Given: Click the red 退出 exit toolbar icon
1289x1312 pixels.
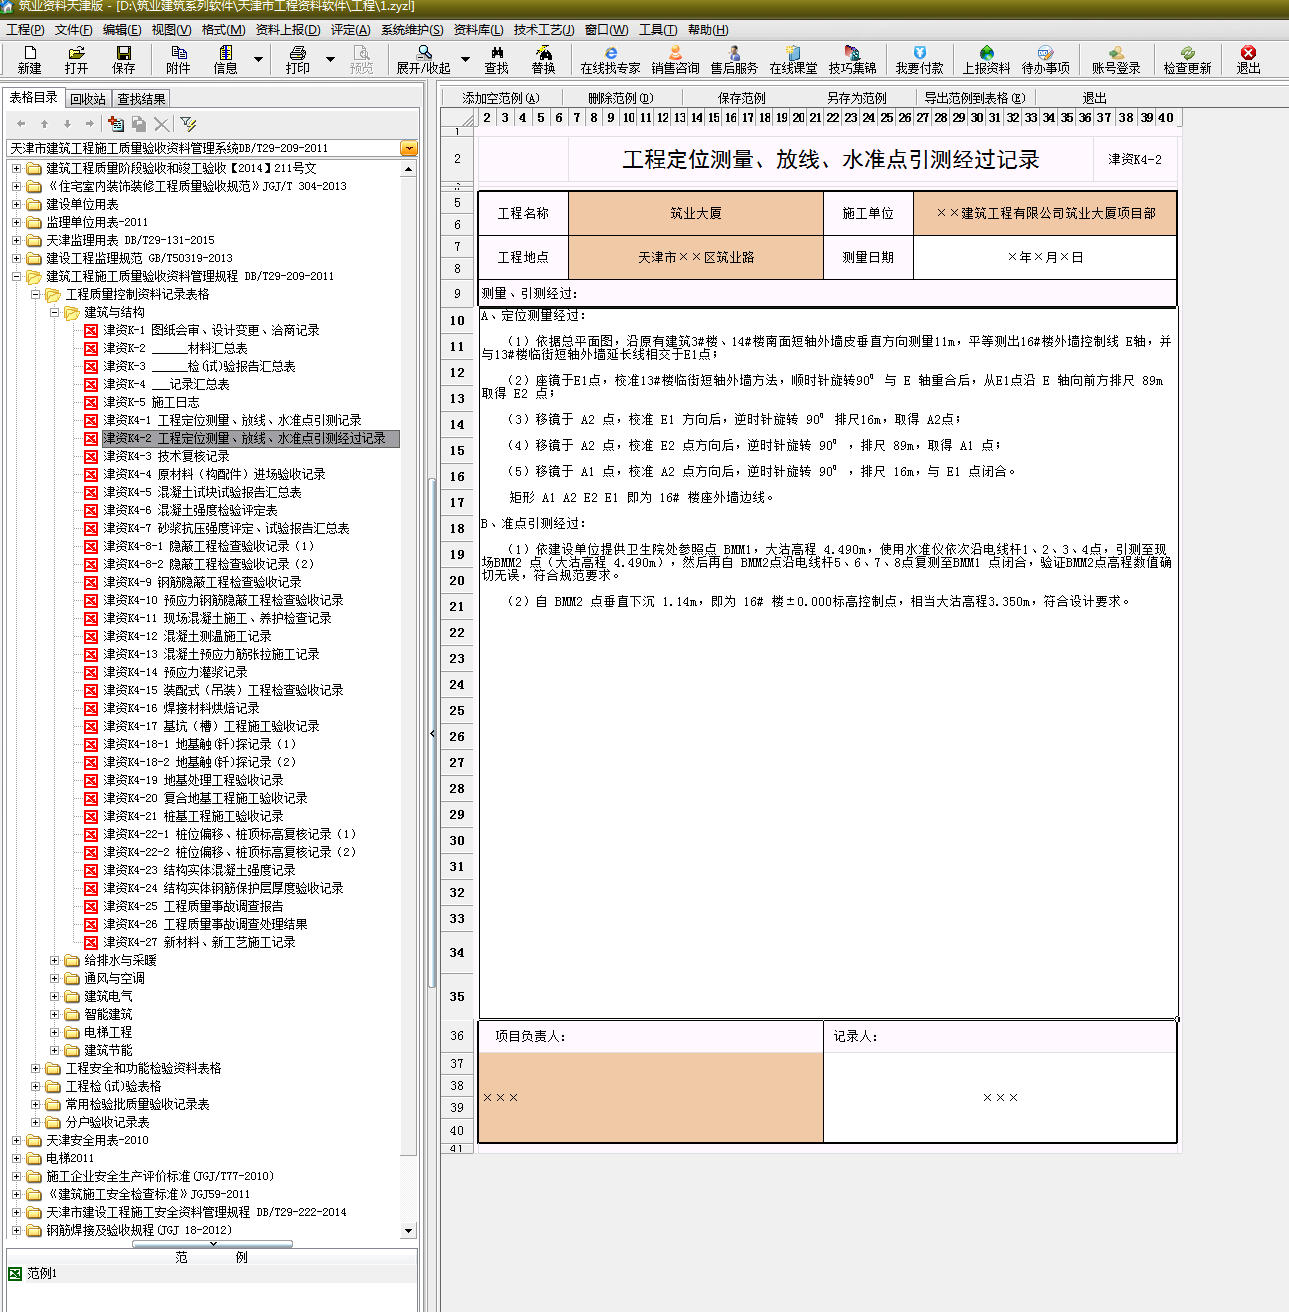Looking at the screenshot, I should pos(1248,59).
